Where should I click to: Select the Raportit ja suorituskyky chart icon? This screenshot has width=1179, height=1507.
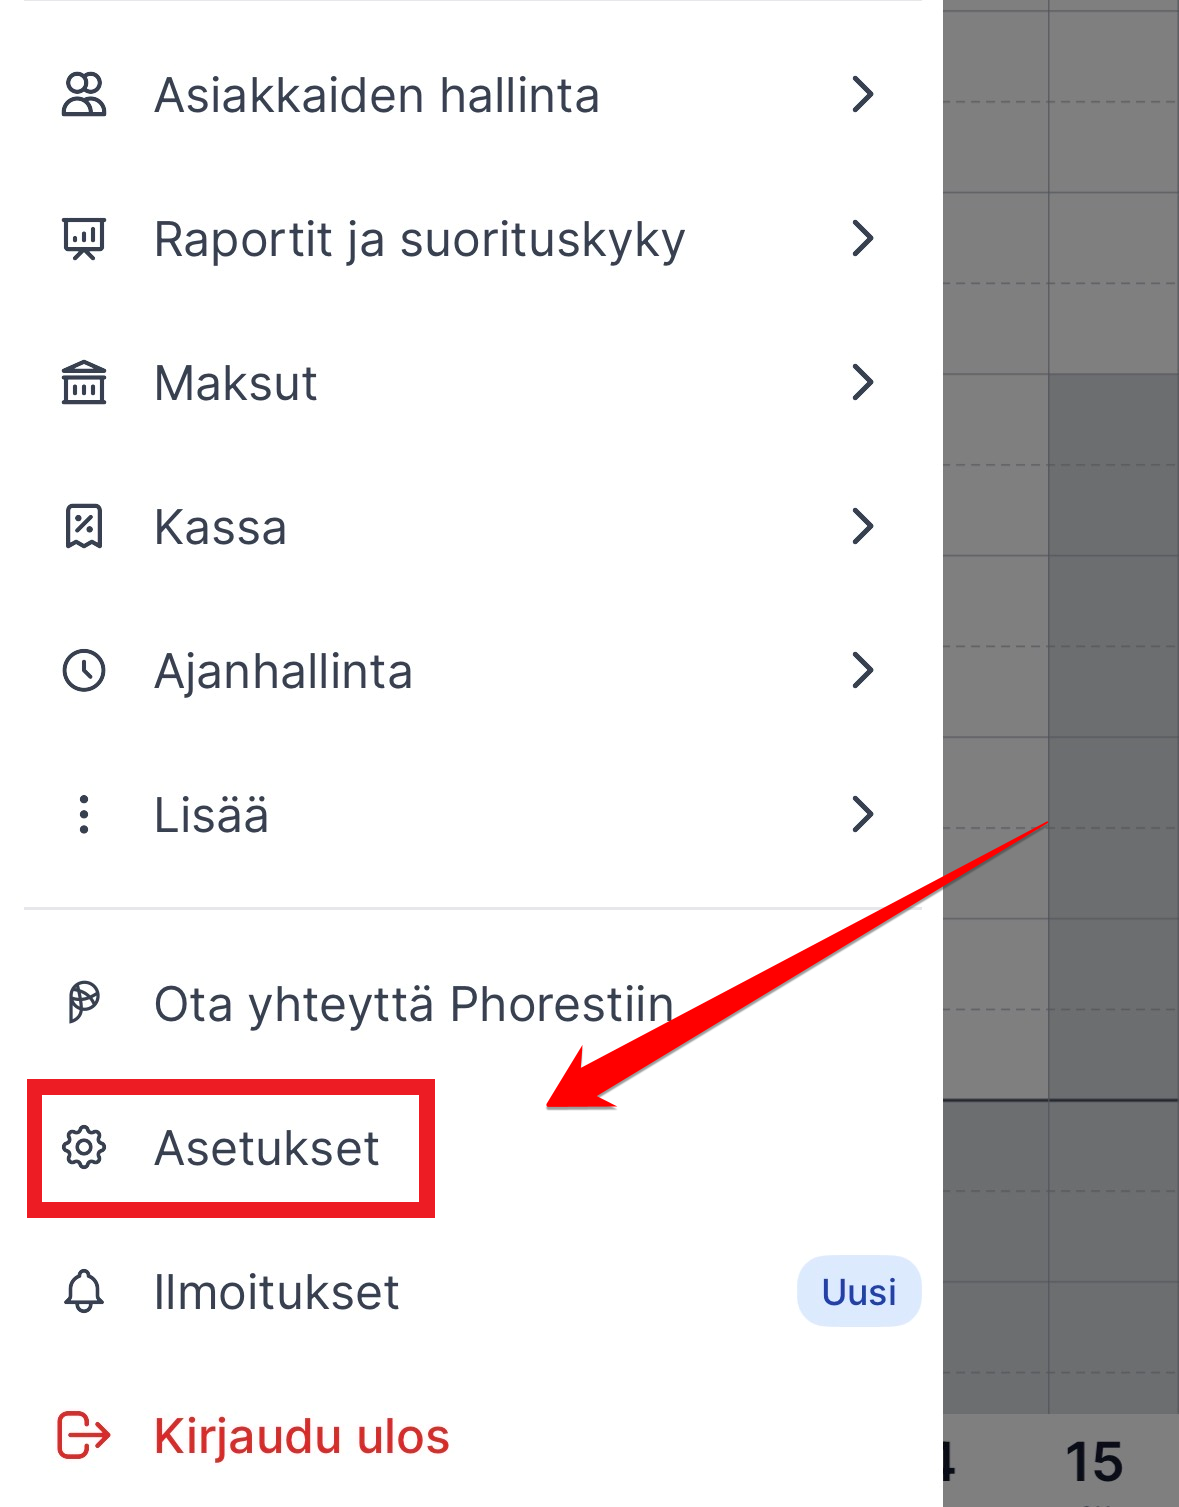coord(84,238)
